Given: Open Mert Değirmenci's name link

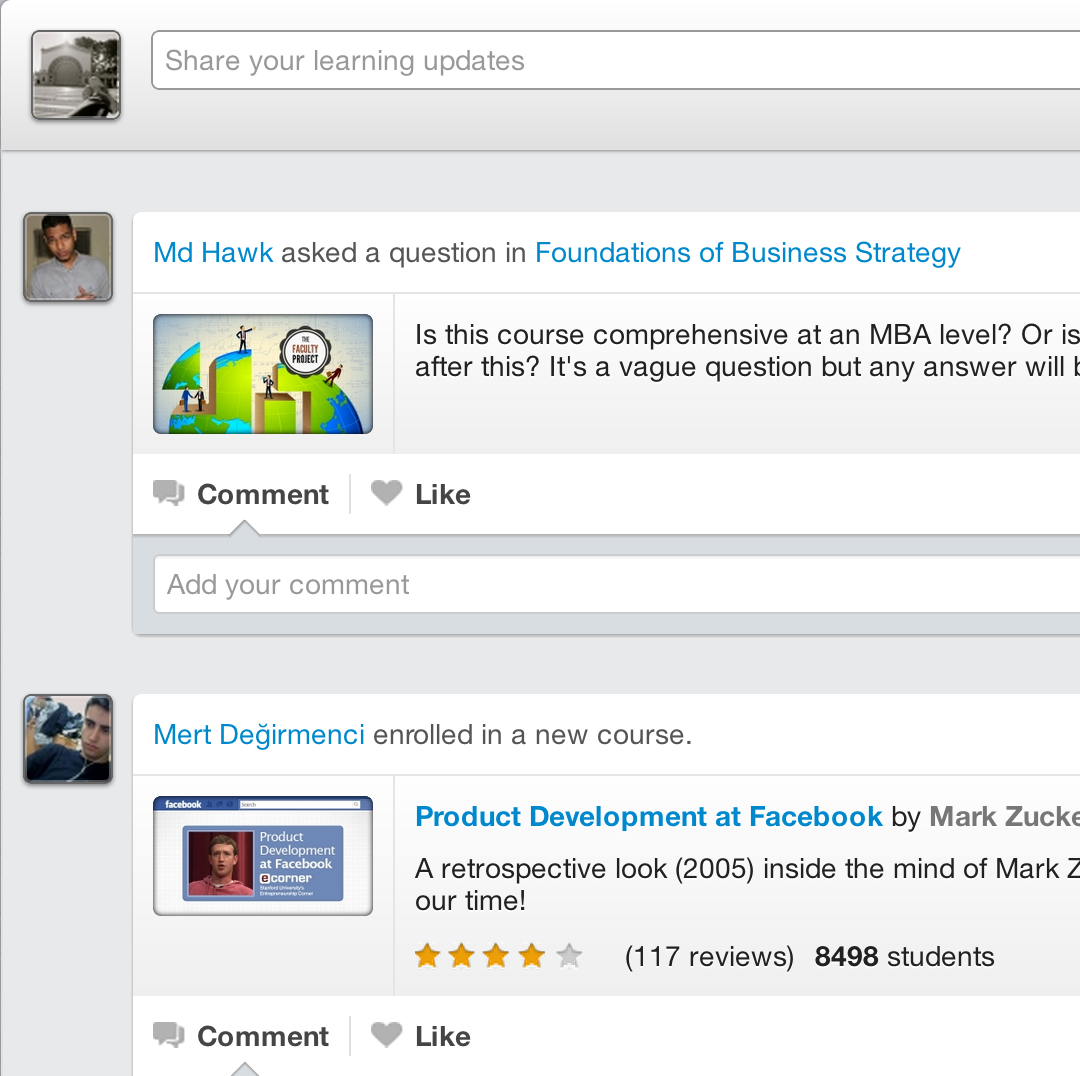Looking at the screenshot, I should click(x=259, y=735).
